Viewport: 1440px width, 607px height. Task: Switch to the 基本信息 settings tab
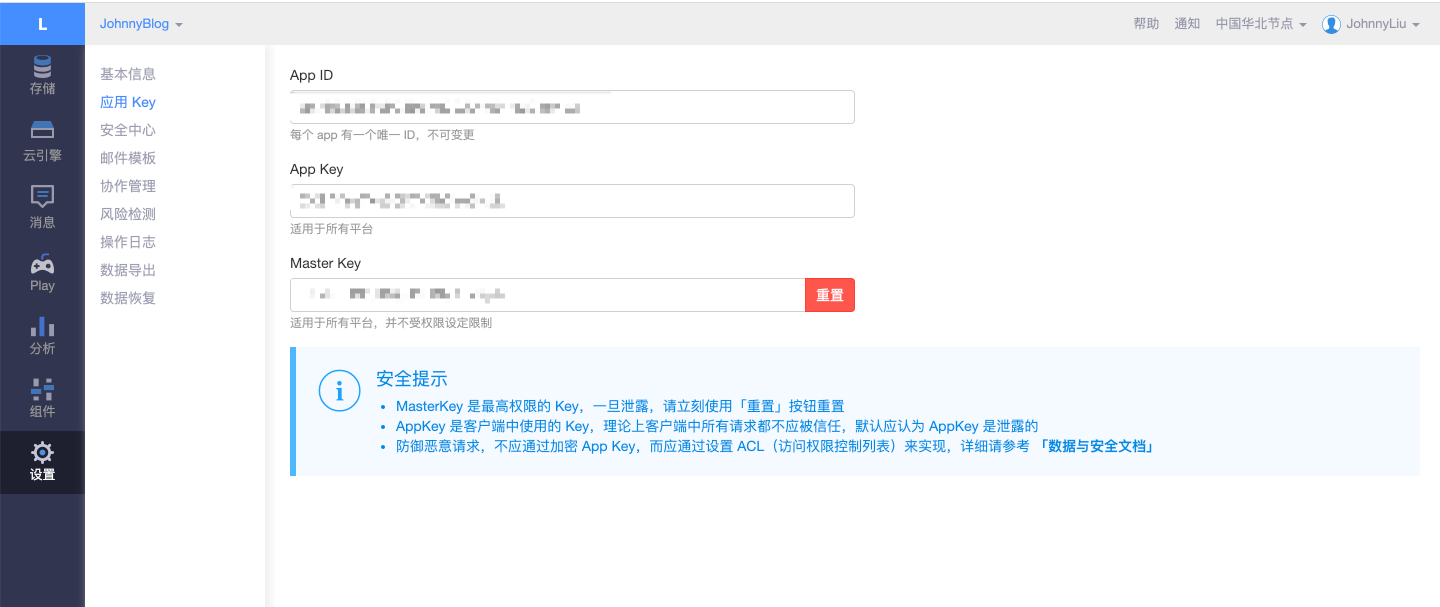pyautogui.click(x=126, y=73)
